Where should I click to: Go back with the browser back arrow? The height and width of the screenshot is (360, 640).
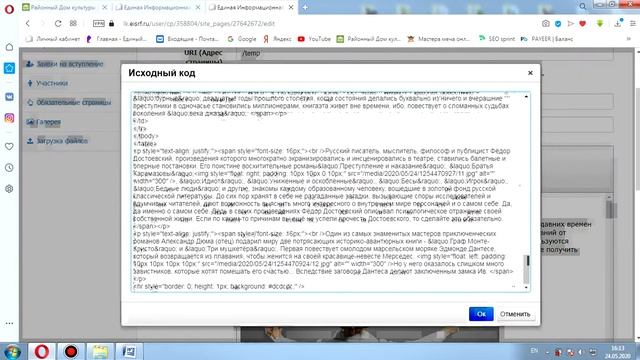point(28,24)
